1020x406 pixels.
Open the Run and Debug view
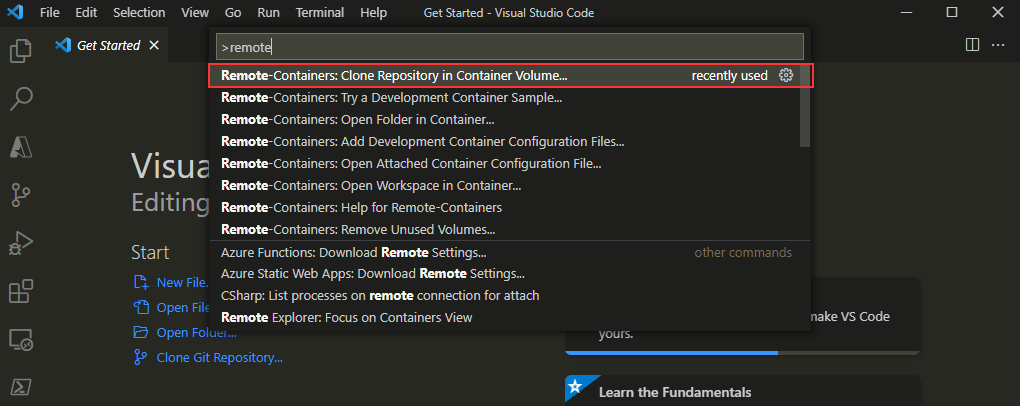(21, 243)
